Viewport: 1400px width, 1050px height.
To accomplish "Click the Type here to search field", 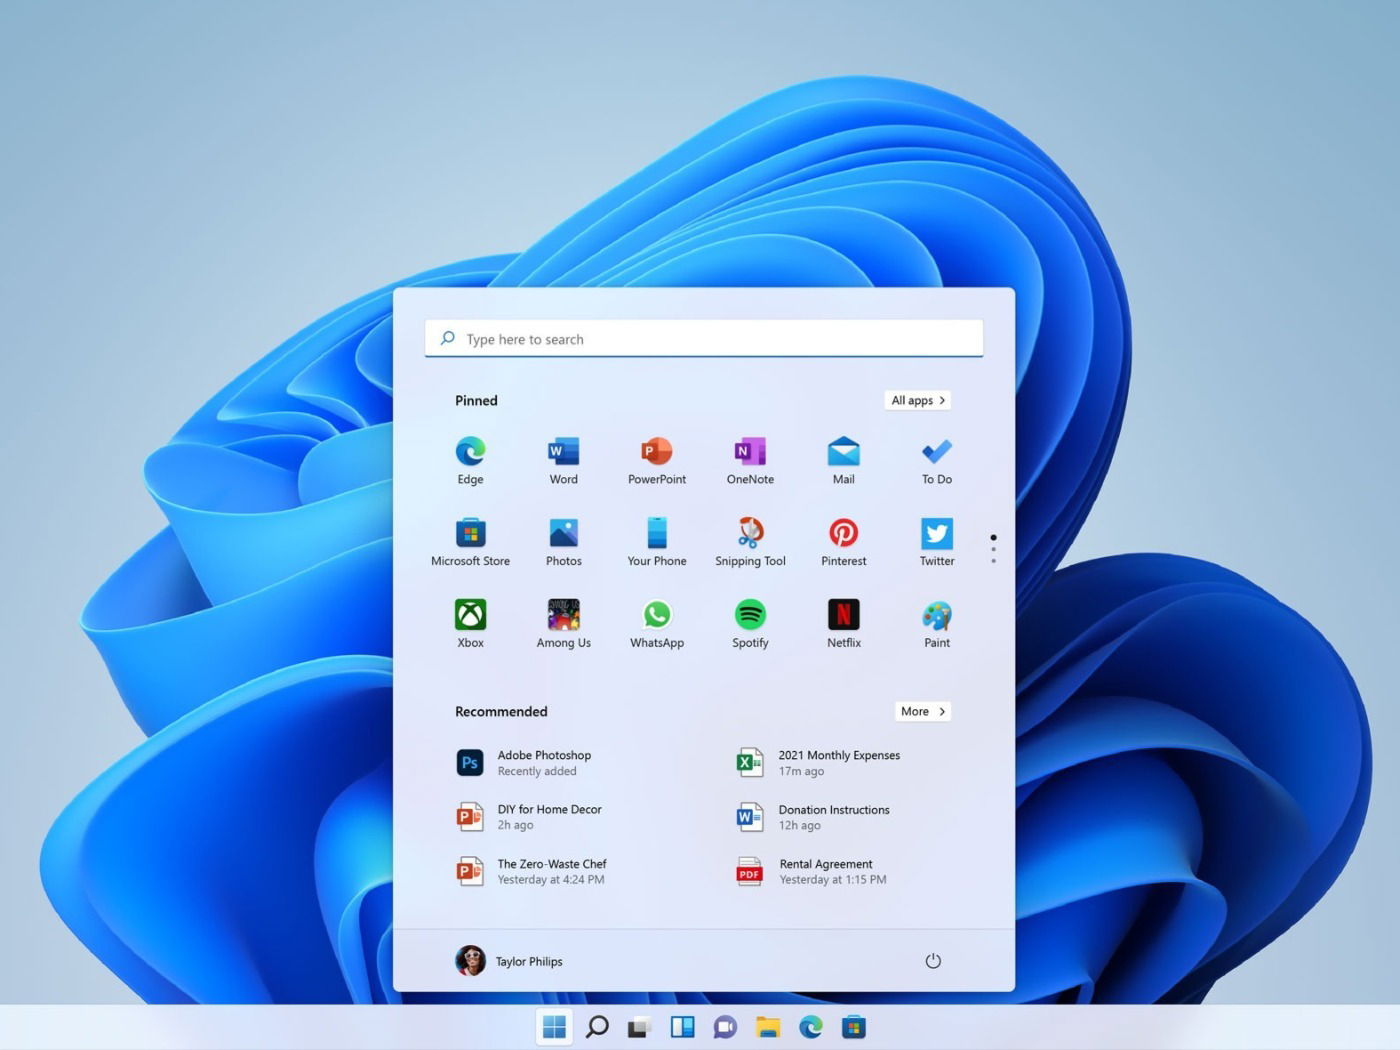I will (x=703, y=338).
